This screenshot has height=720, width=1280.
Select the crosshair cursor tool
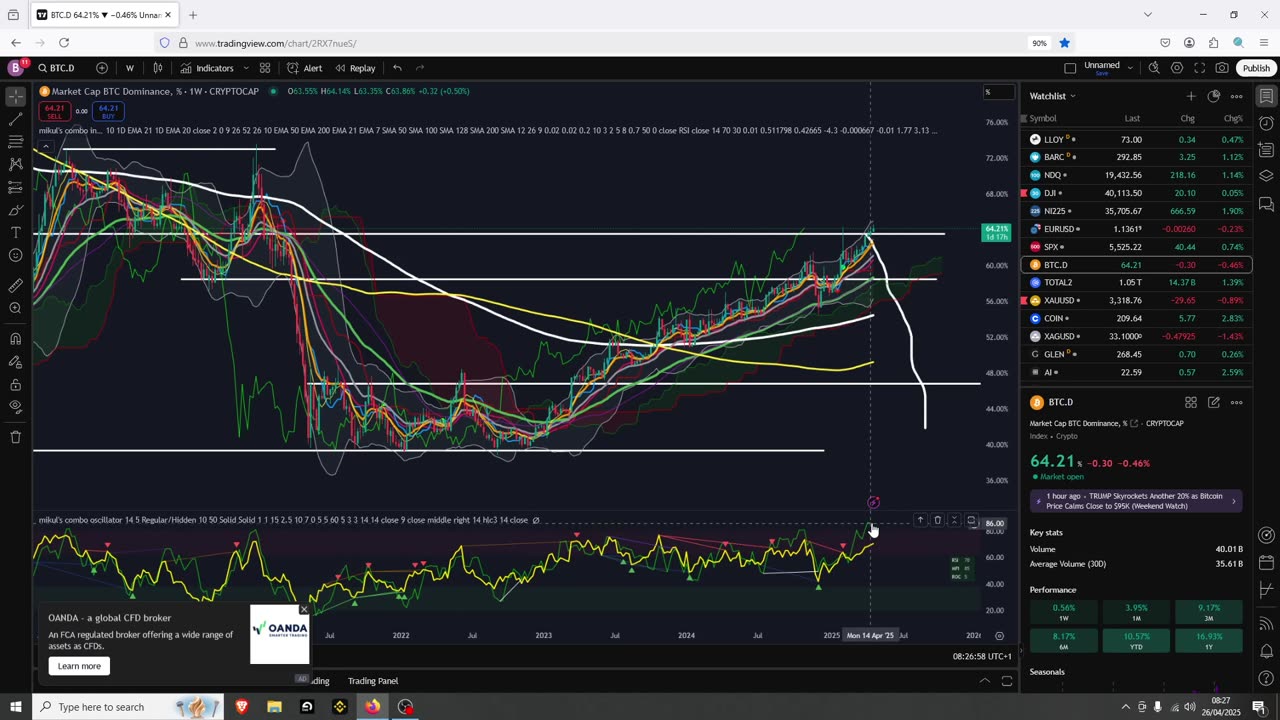tap(16, 97)
